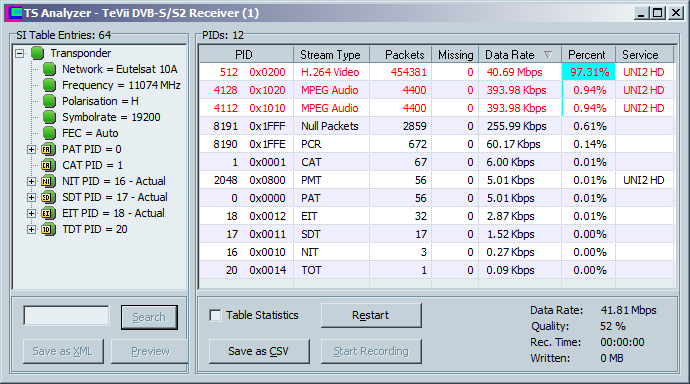Click the NIT table icon
The height and width of the screenshot is (384, 690).
click(48, 181)
